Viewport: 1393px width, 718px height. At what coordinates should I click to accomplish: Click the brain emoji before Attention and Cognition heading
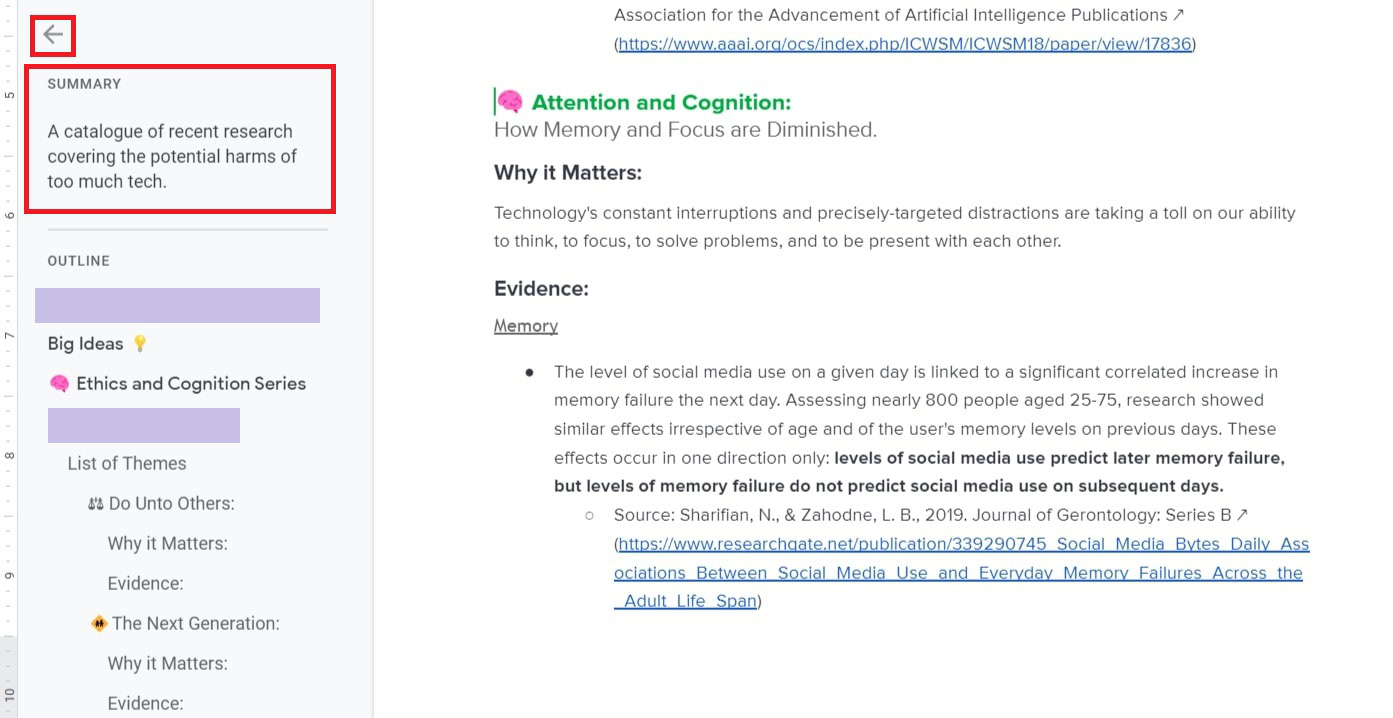(x=510, y=102)
